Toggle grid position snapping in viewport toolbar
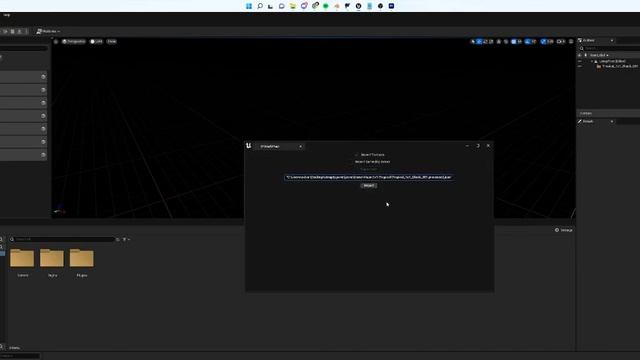640x360 pixels. pyautogui.click(x=514, y=42)
